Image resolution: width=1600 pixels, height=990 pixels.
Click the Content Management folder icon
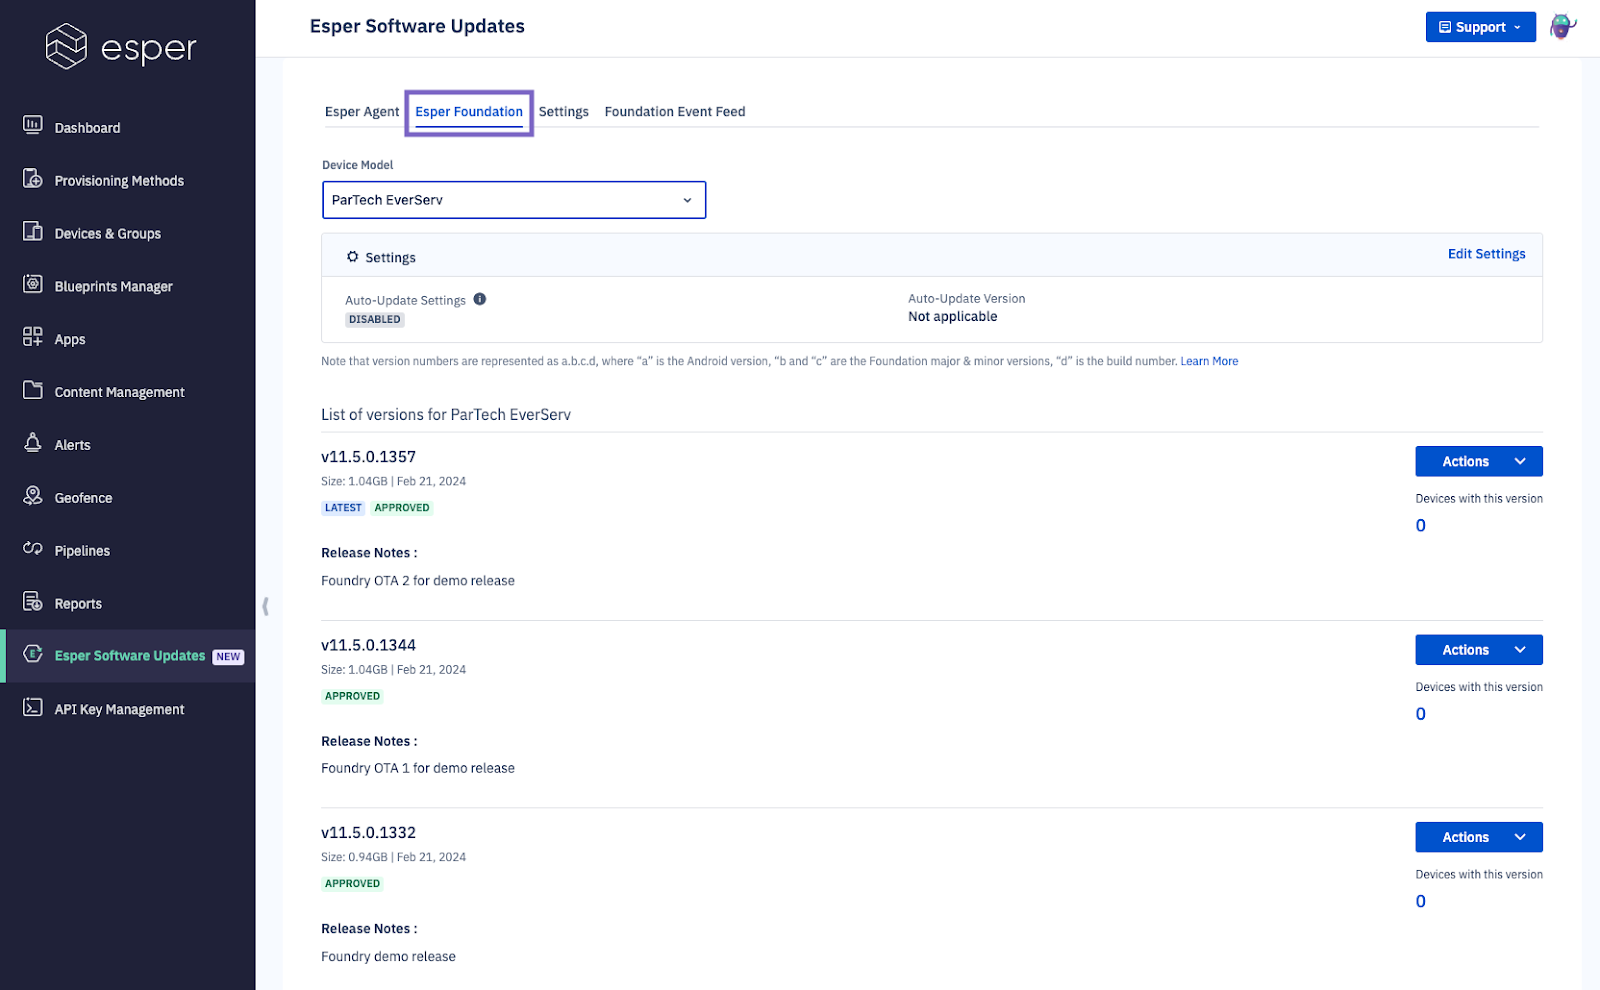[33, 390]
